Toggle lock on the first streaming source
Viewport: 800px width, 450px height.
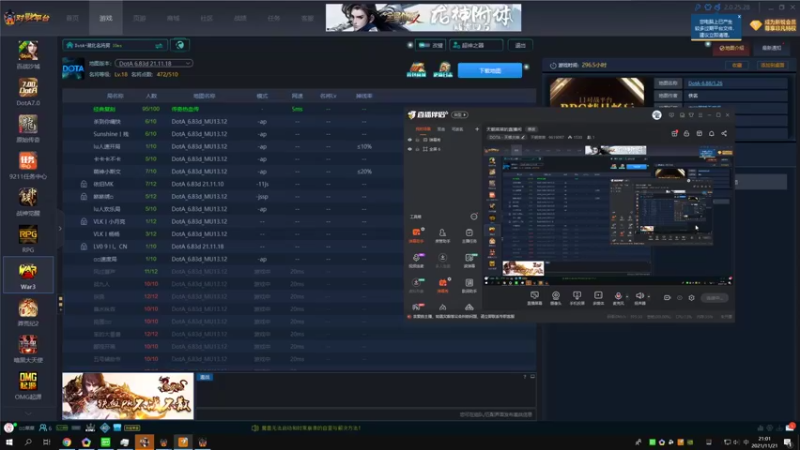click(x=417, y=139)
